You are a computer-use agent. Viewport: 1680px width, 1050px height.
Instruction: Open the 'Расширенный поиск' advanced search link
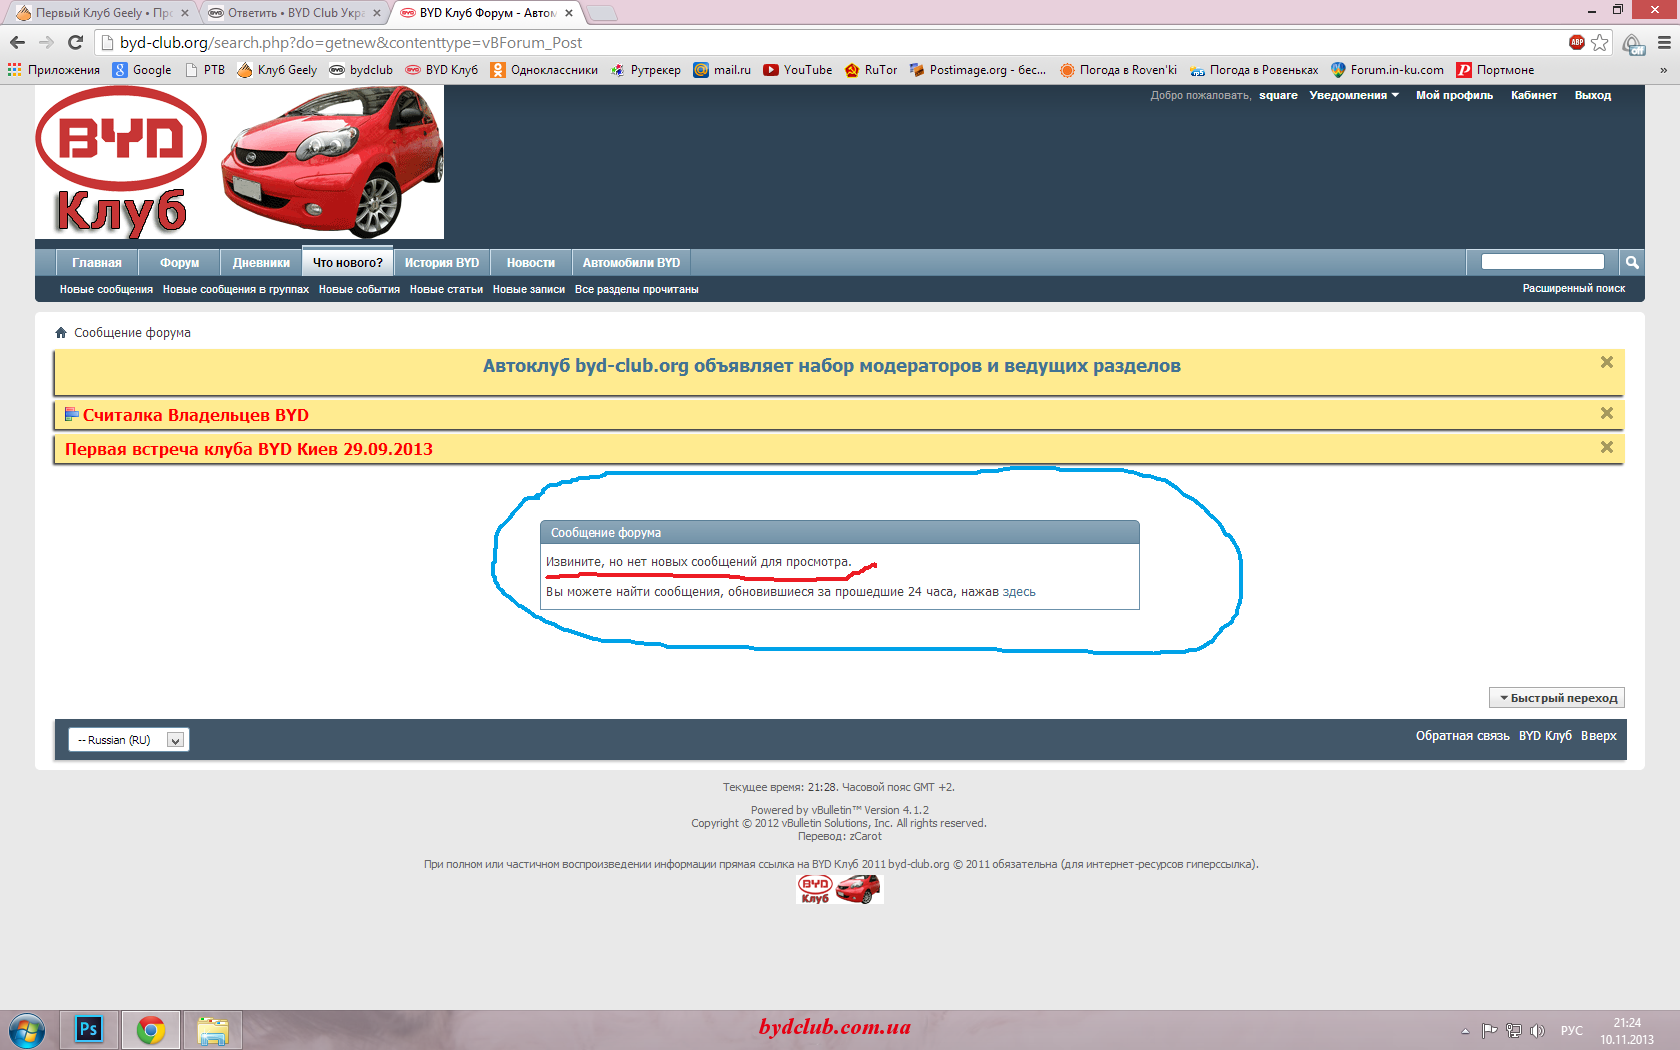1573,289
